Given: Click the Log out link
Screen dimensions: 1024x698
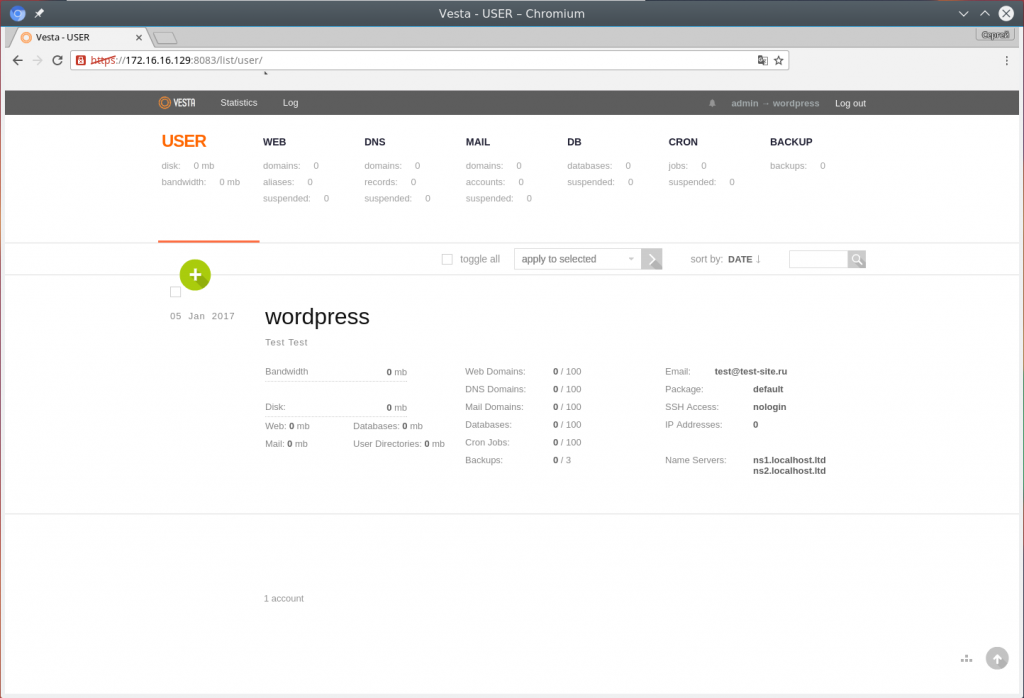Looking at the screenshot, I should point(850,103).
